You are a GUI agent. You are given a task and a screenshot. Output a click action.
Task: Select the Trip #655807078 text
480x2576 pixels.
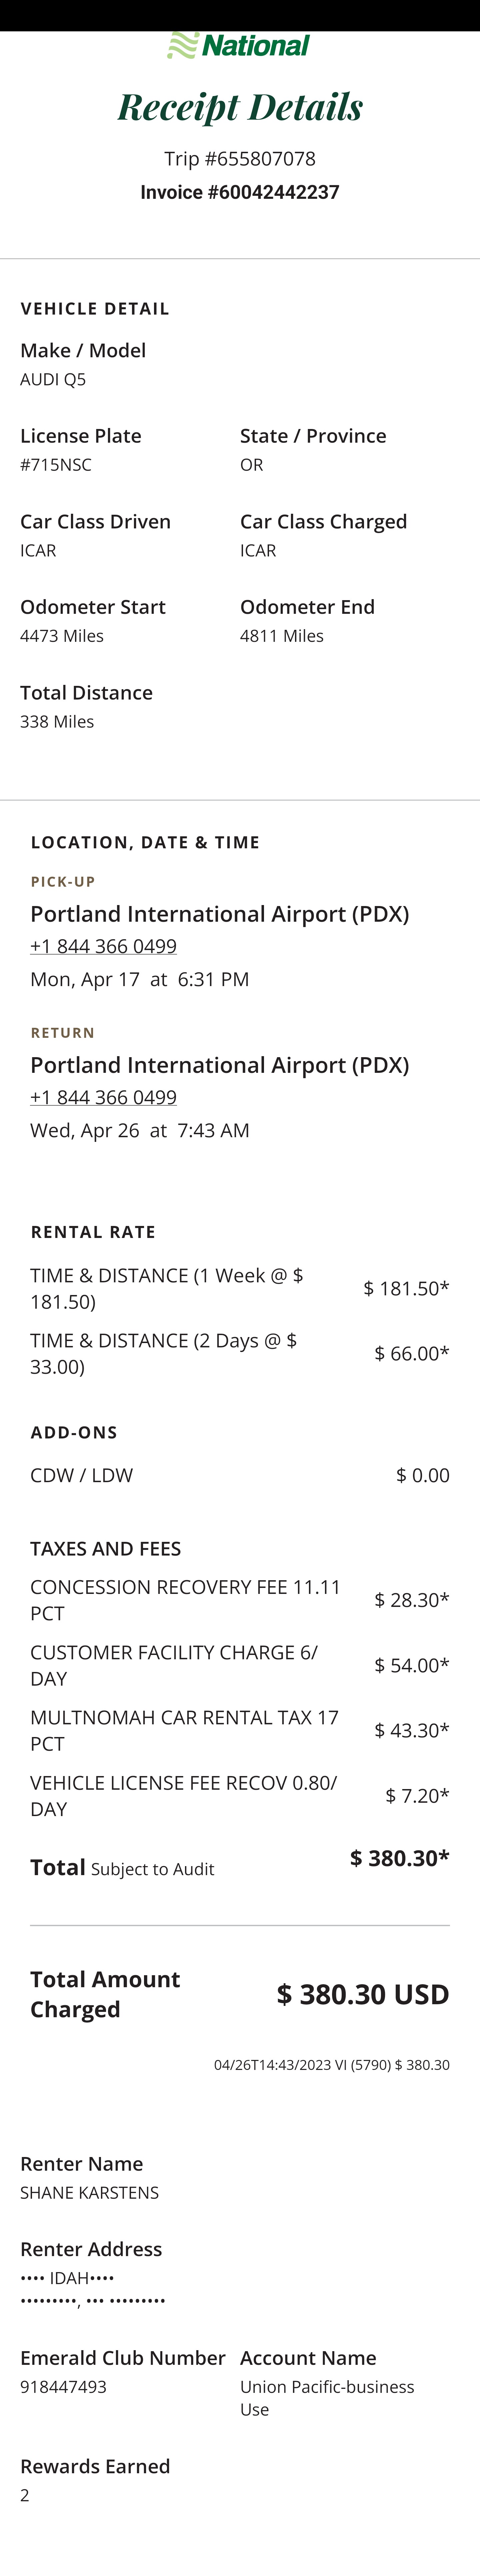(x=240, y=158)
